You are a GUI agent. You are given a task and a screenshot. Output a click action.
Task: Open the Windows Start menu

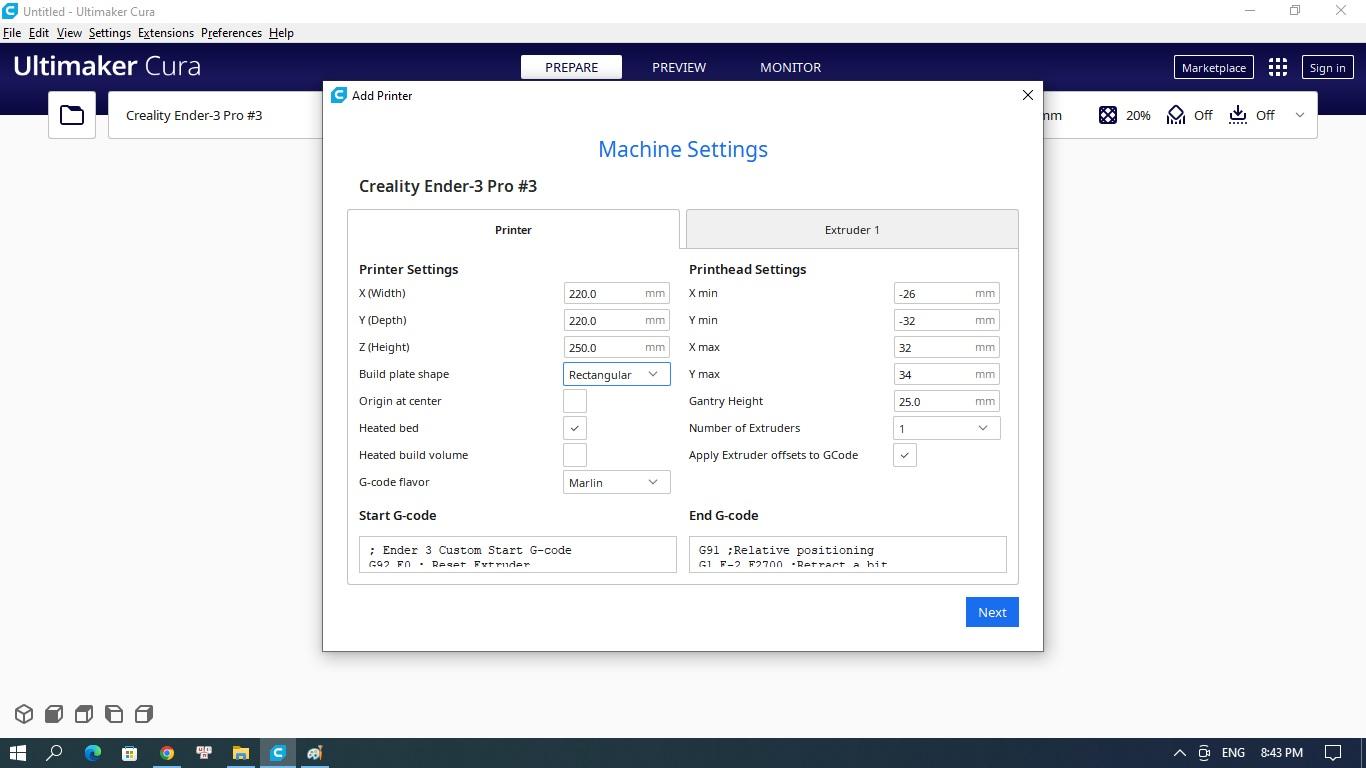tap(18, 753)
